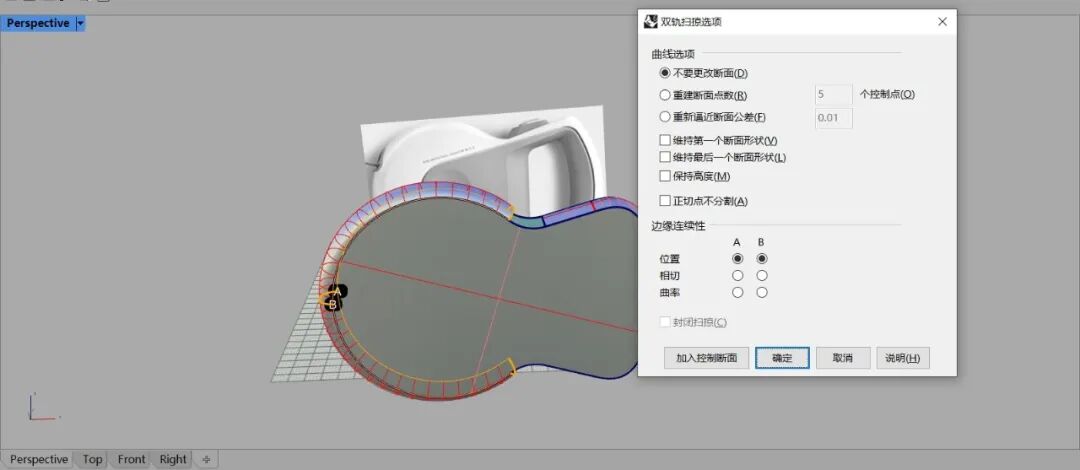Viewport: 1080px width, 470px height.
Task: Switch to the Top viewport tab
Action: (92, 459)
